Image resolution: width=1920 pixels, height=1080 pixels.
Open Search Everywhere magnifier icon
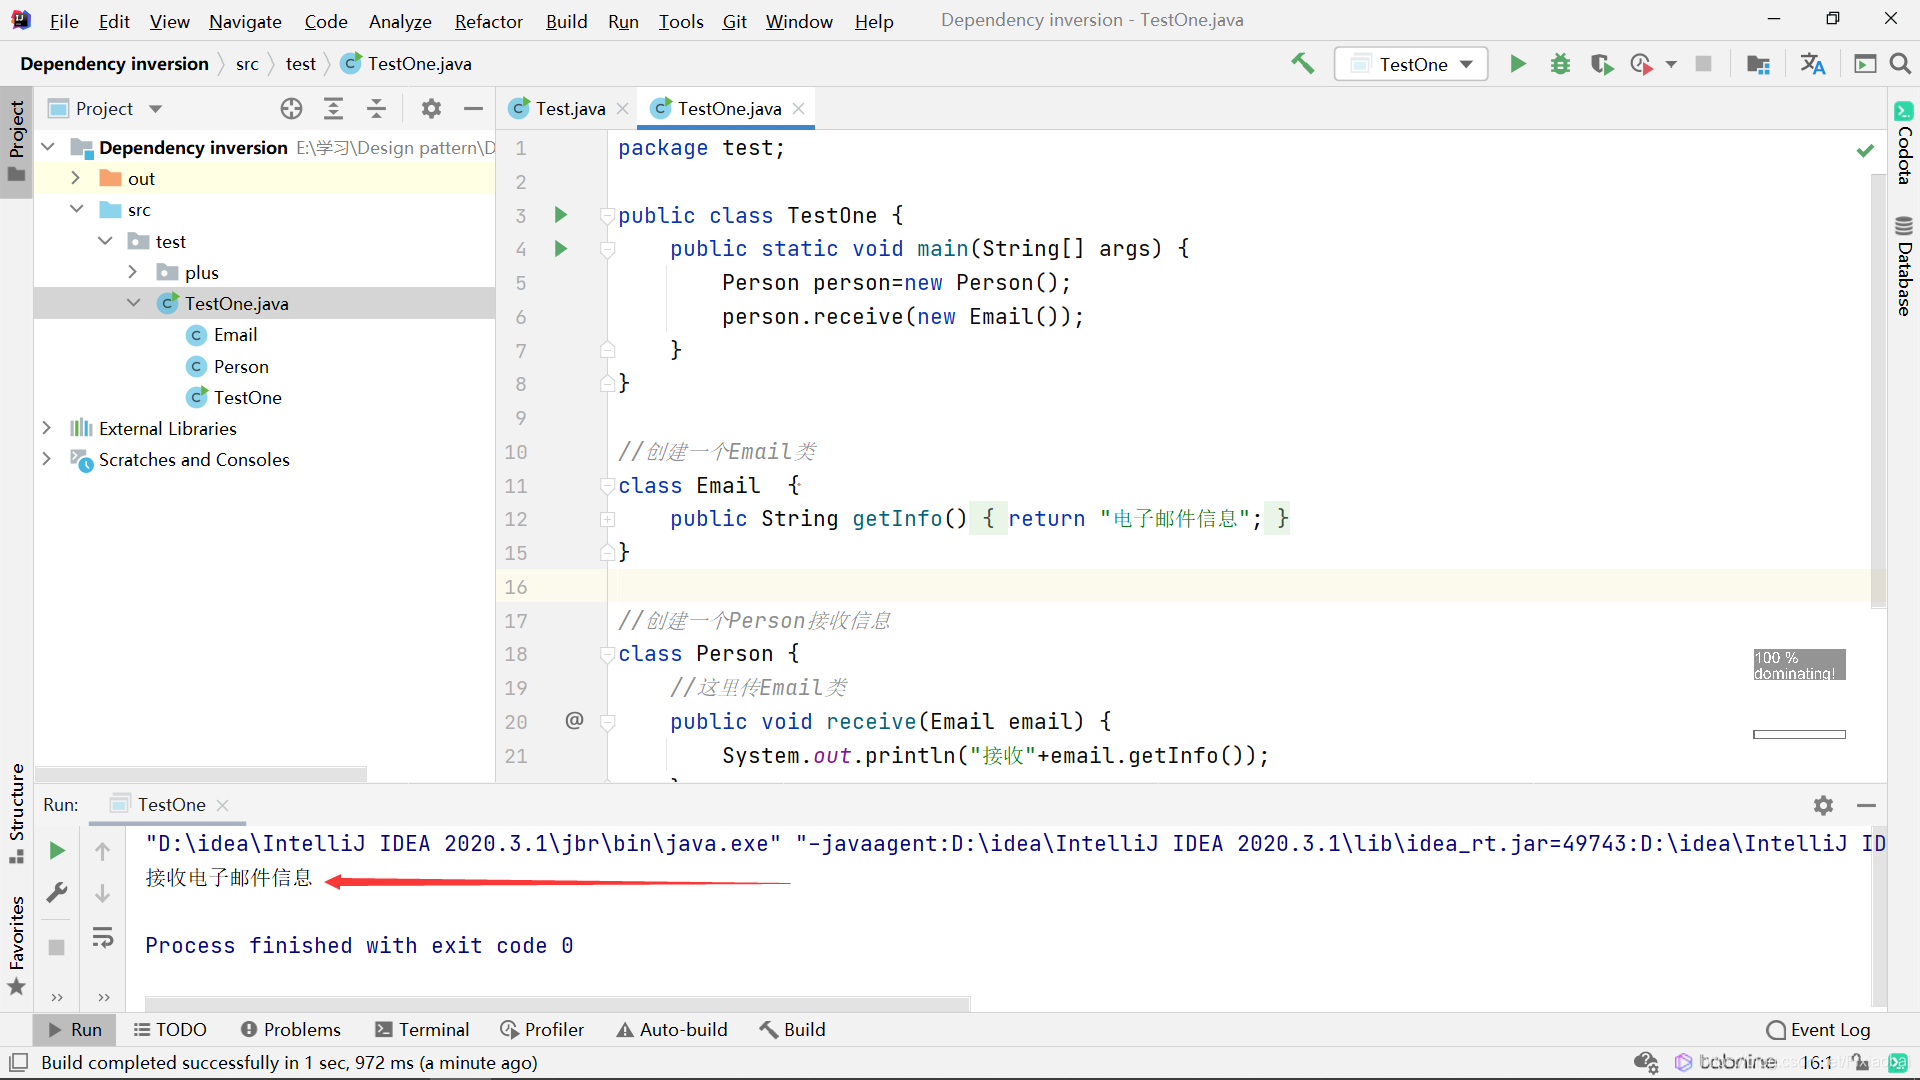1900,64
